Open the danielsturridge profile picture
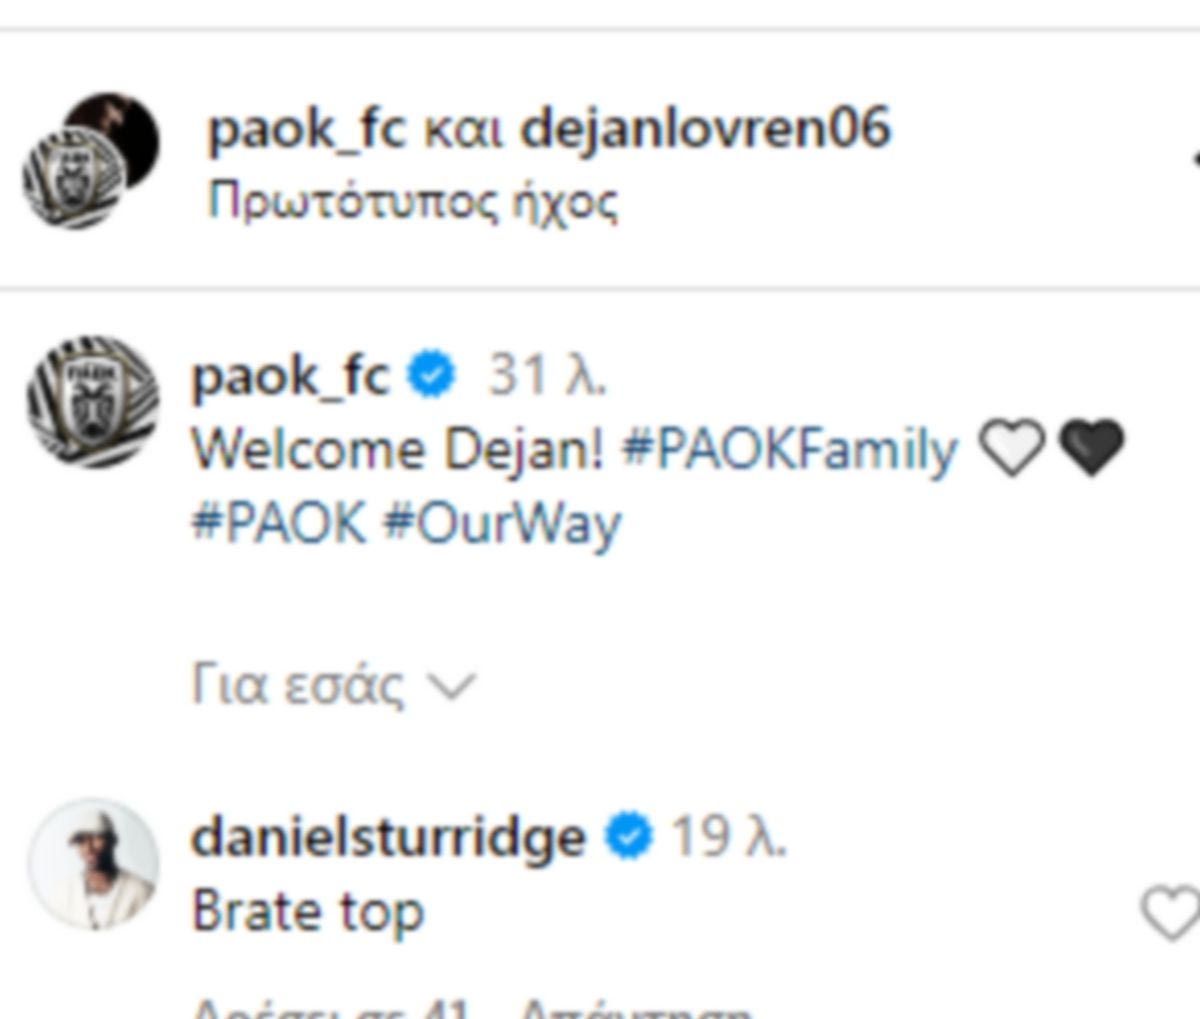This screenshot has height=1019, width=1200. point(93,865)
